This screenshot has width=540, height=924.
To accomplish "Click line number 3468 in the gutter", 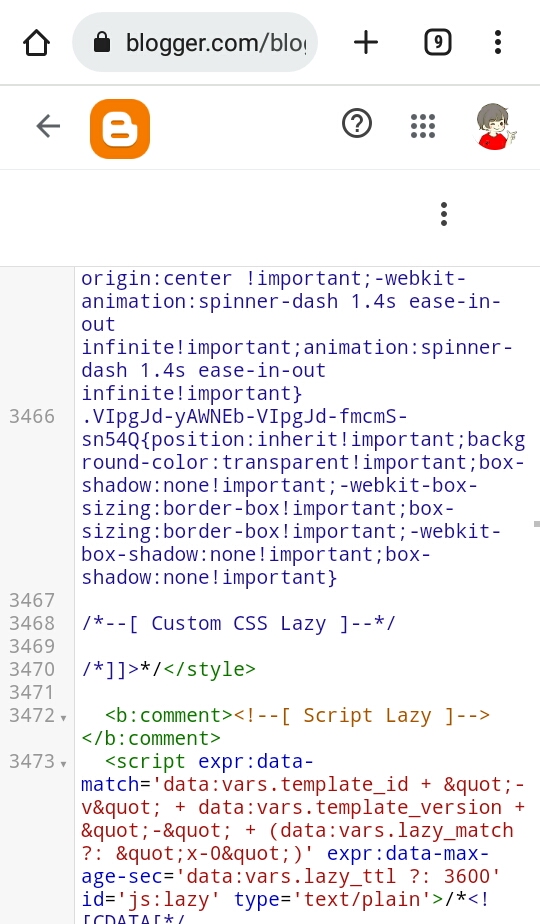I will [x=32, y=623].
